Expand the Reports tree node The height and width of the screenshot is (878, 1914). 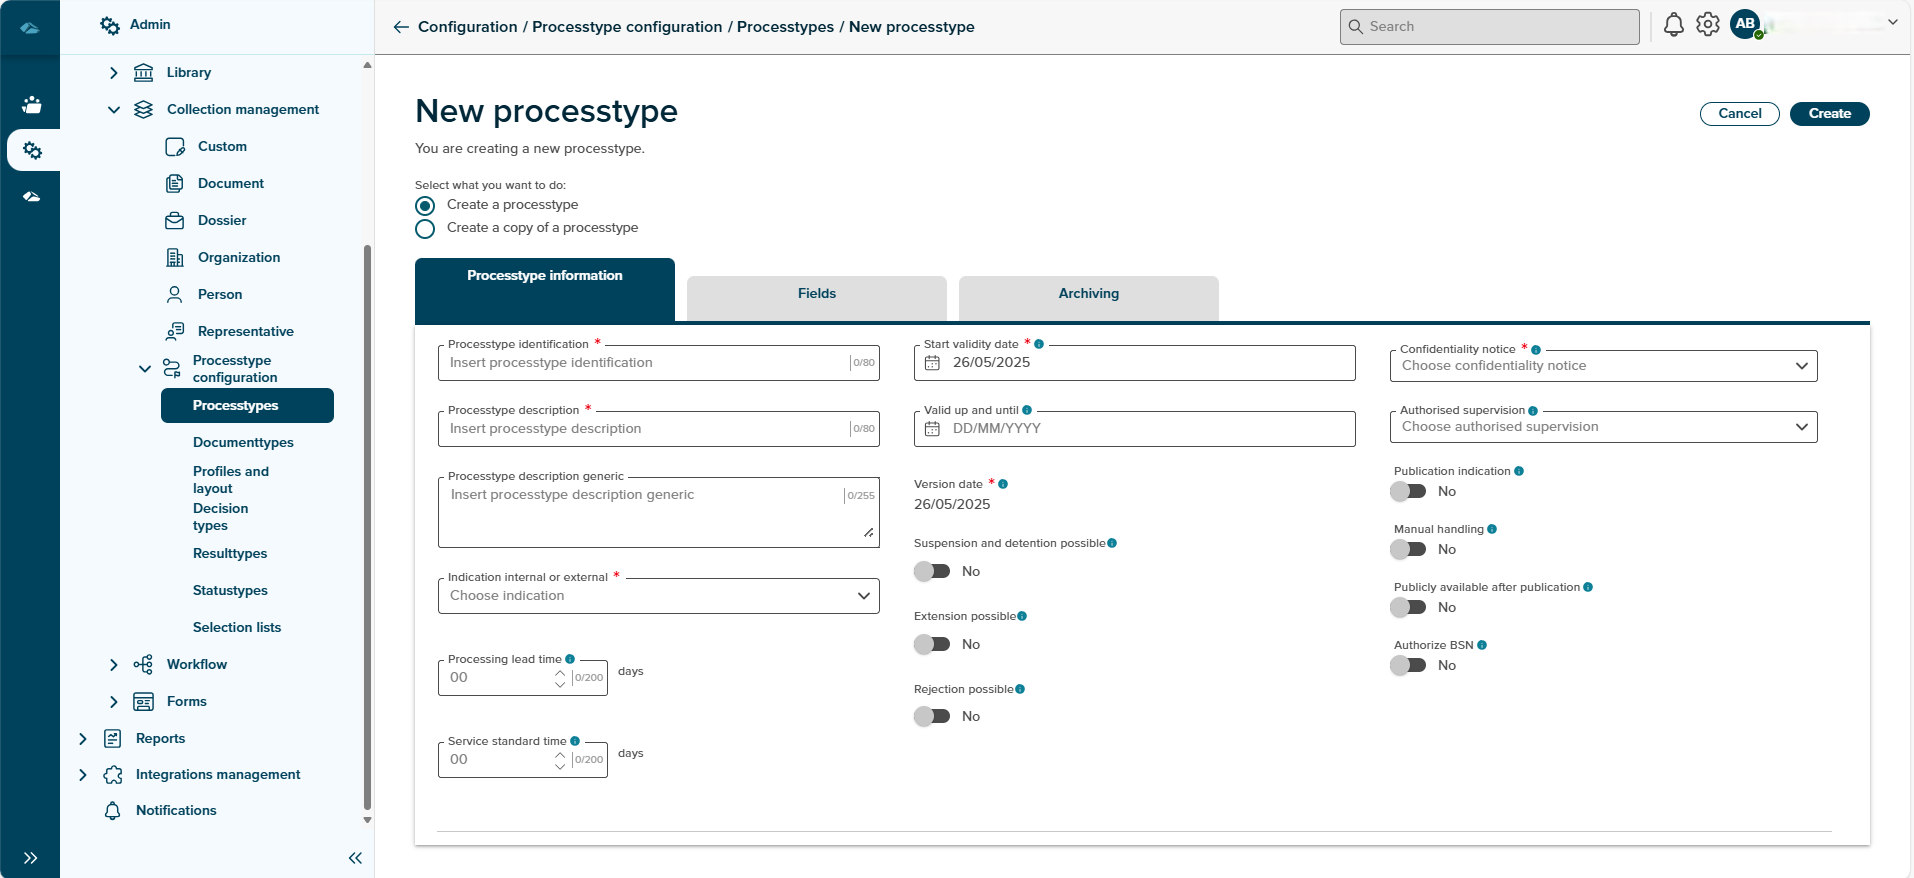tap(82, 738)
